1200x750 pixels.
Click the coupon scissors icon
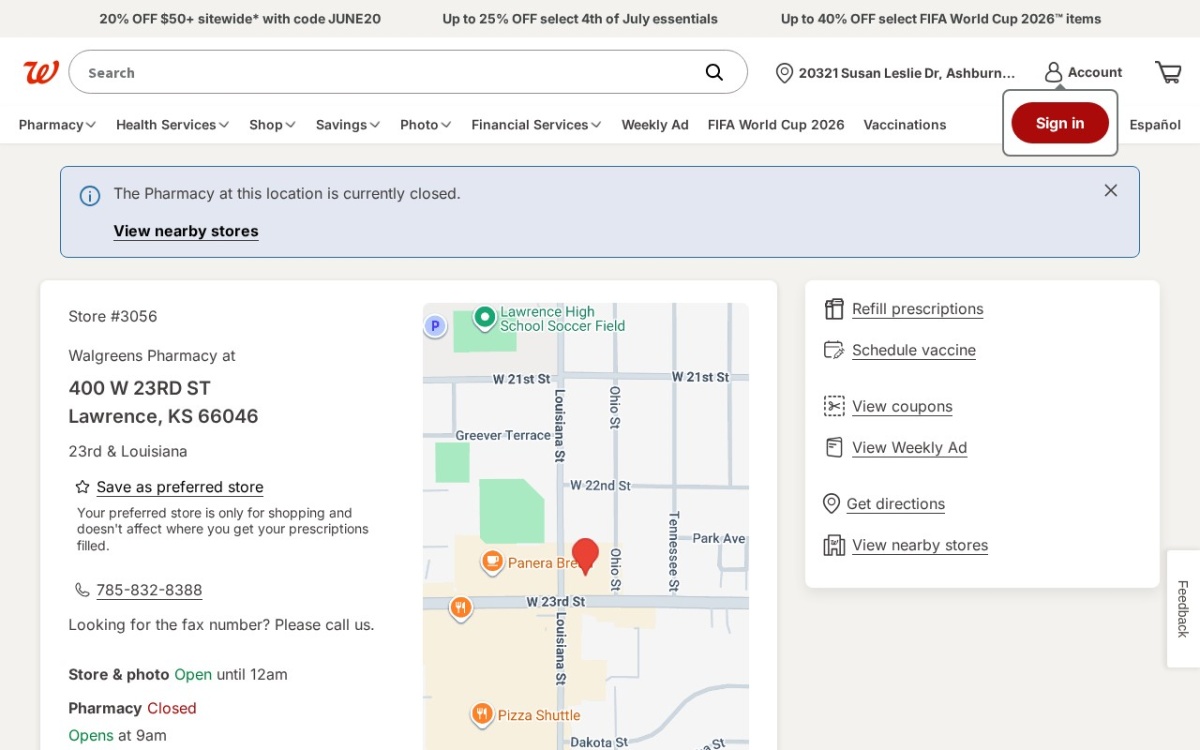(x=834, y=406)
